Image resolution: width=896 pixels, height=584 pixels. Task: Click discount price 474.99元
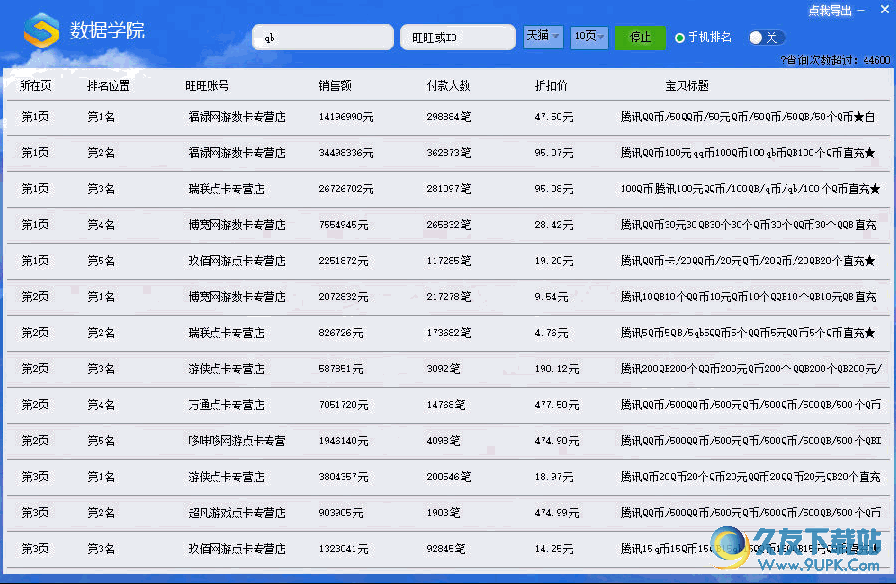tap(557, 513)
